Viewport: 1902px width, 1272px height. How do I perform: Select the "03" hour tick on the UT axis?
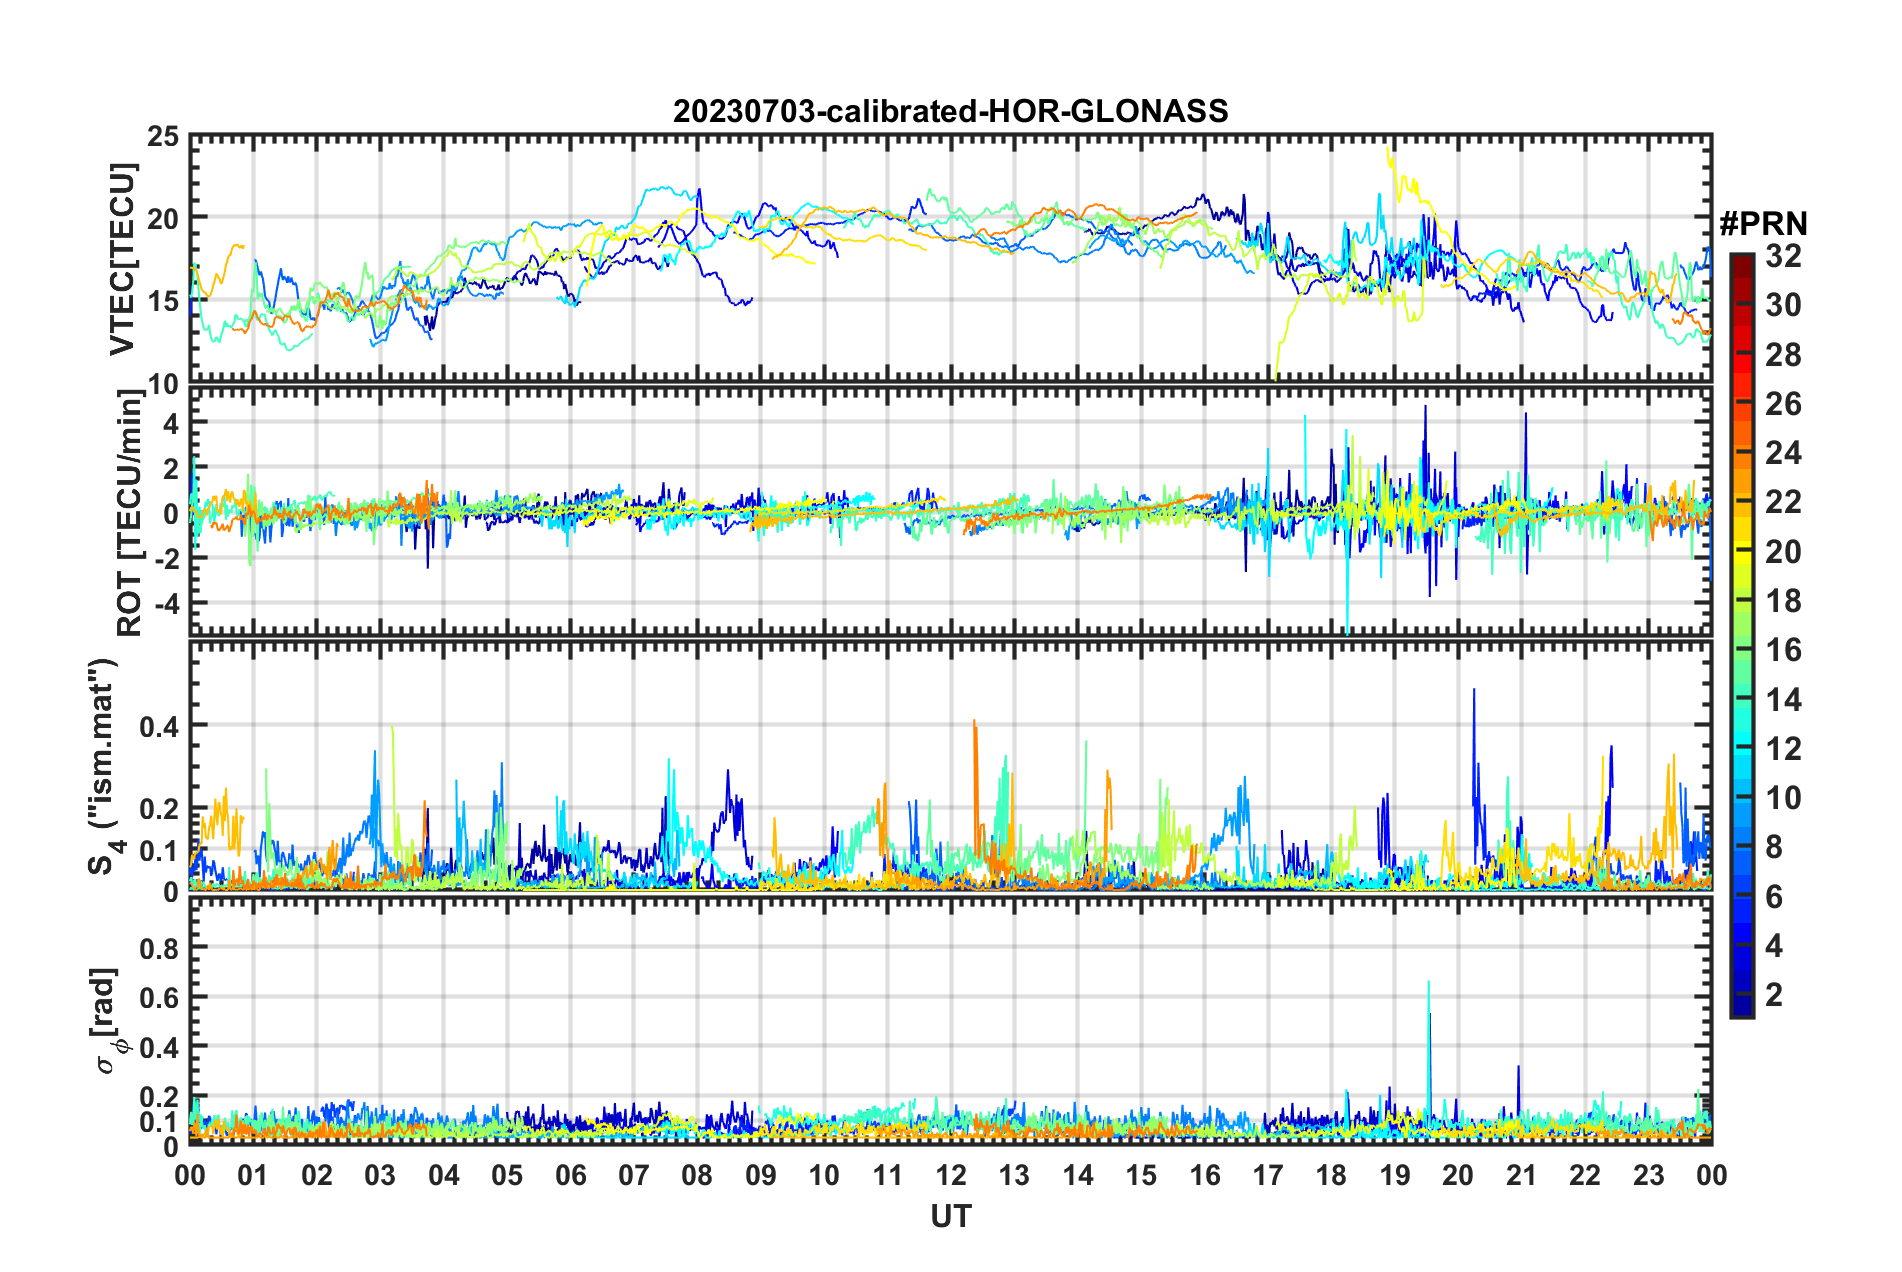point(380,1174)
